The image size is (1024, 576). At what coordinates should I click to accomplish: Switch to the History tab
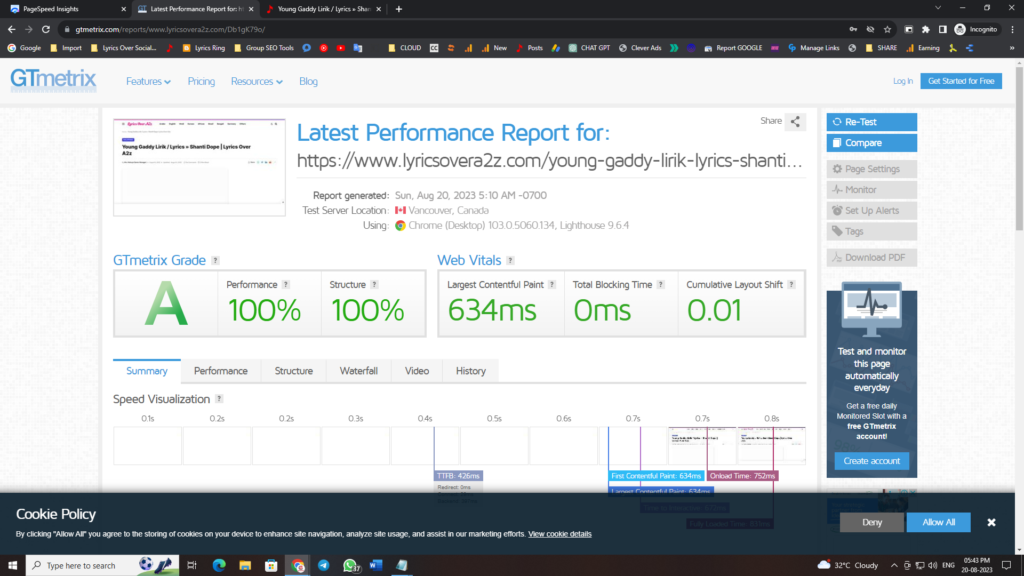click(471, 371)
